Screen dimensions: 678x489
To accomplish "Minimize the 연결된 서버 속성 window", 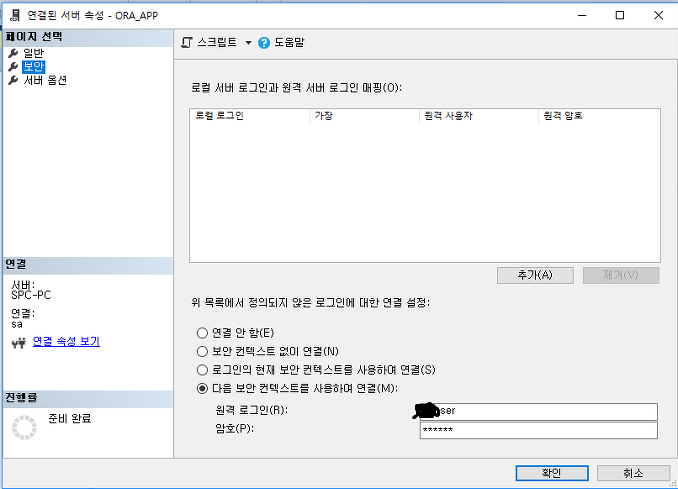I will (582, 15).
